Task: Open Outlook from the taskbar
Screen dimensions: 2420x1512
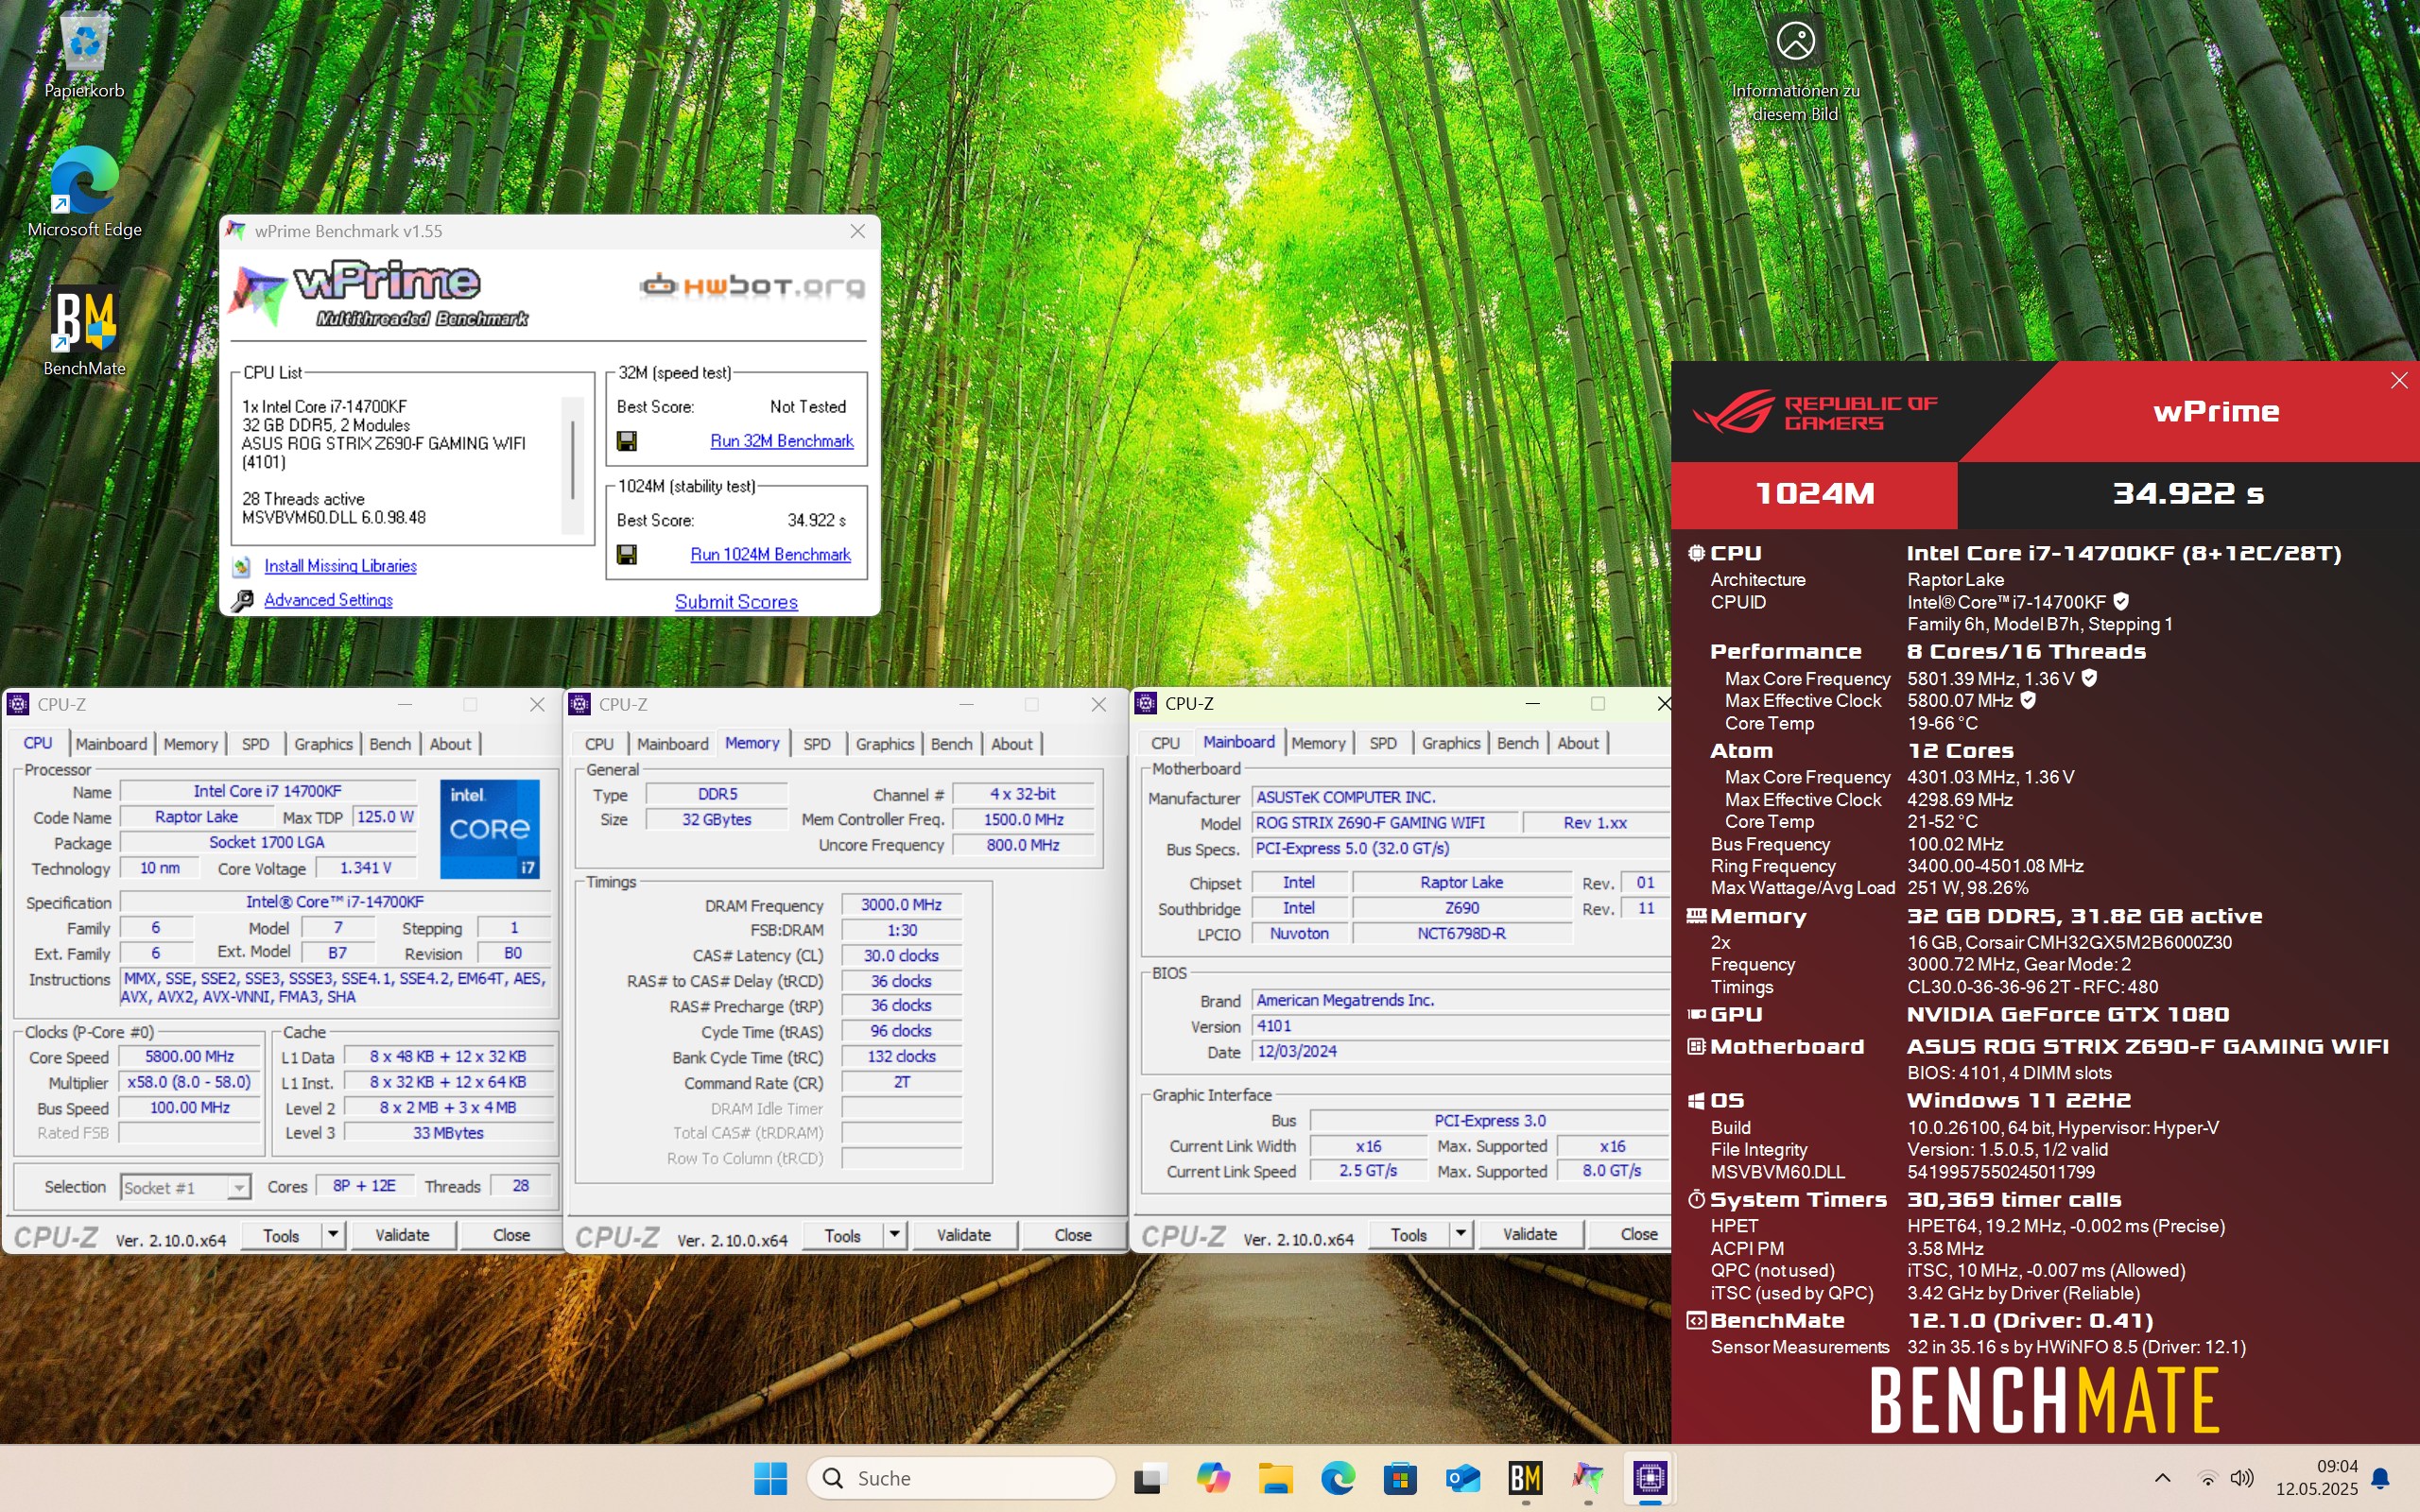Action: click(x=1462, y=1478)
